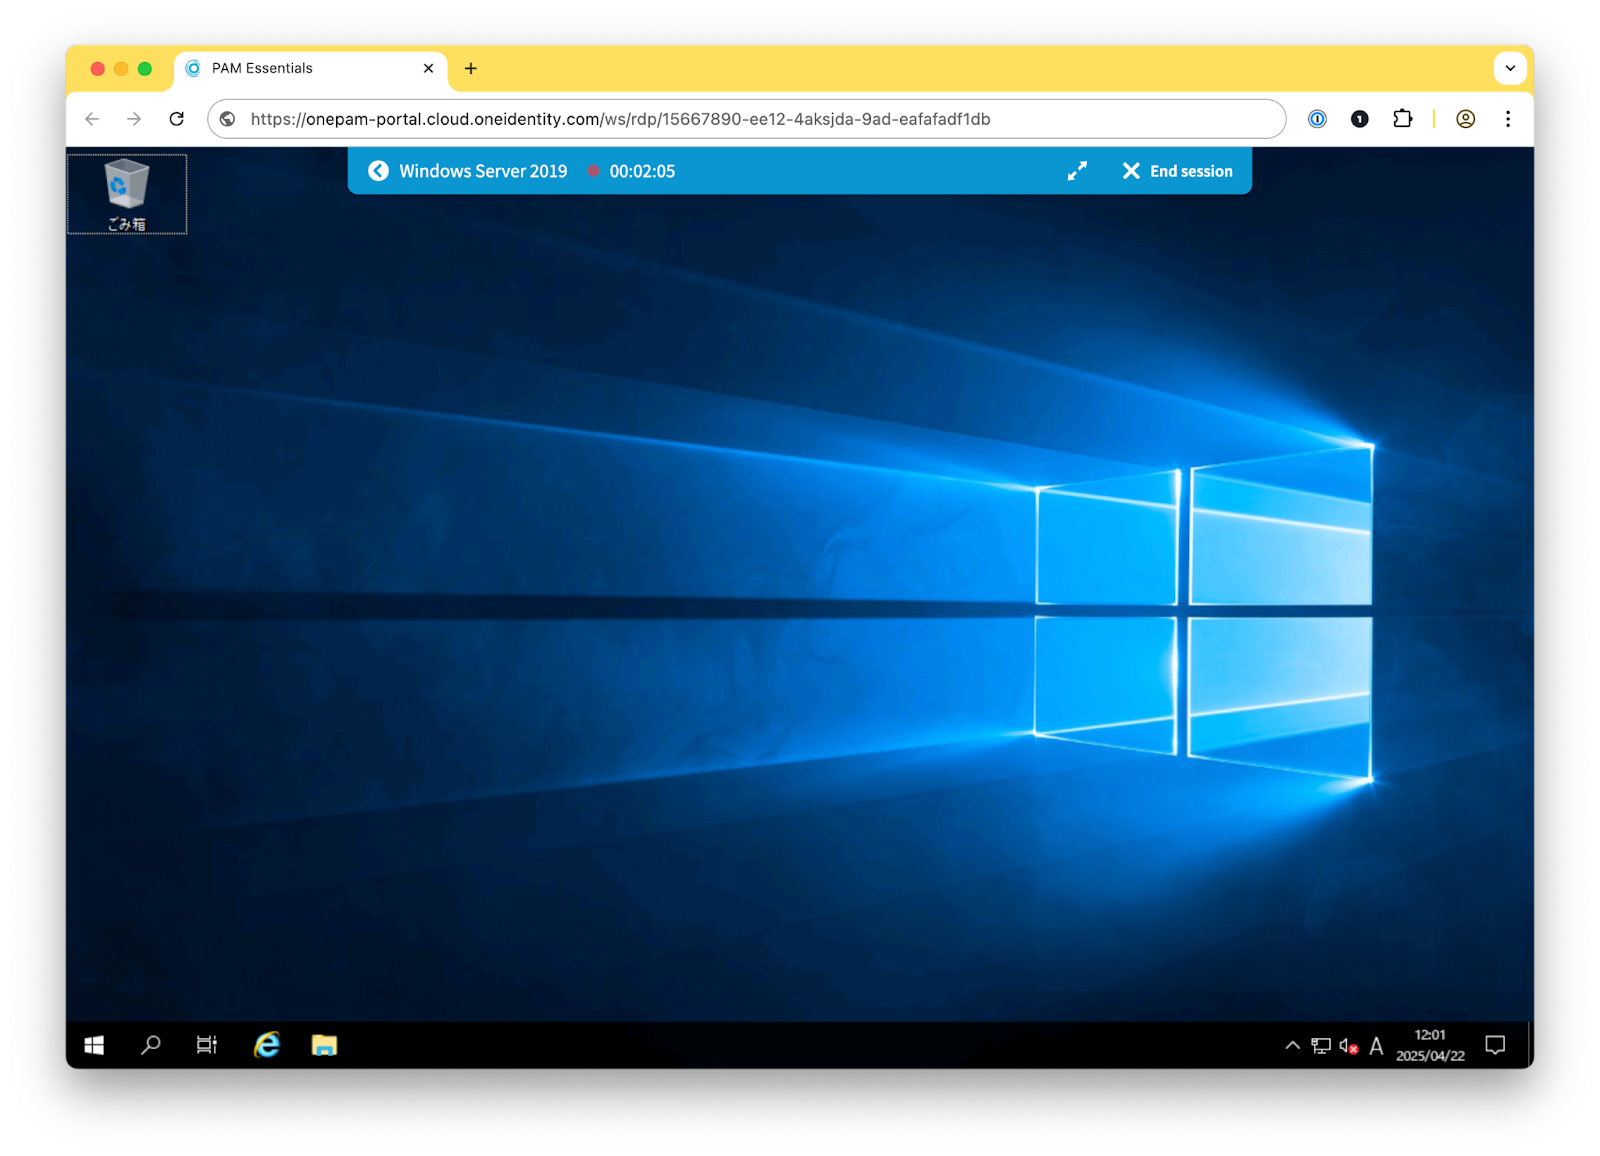The width and height of the screenshot is (1600, 1156).
Task: Open the browser Extensions puzzle menu
Action: click(x=1402, y=119)
